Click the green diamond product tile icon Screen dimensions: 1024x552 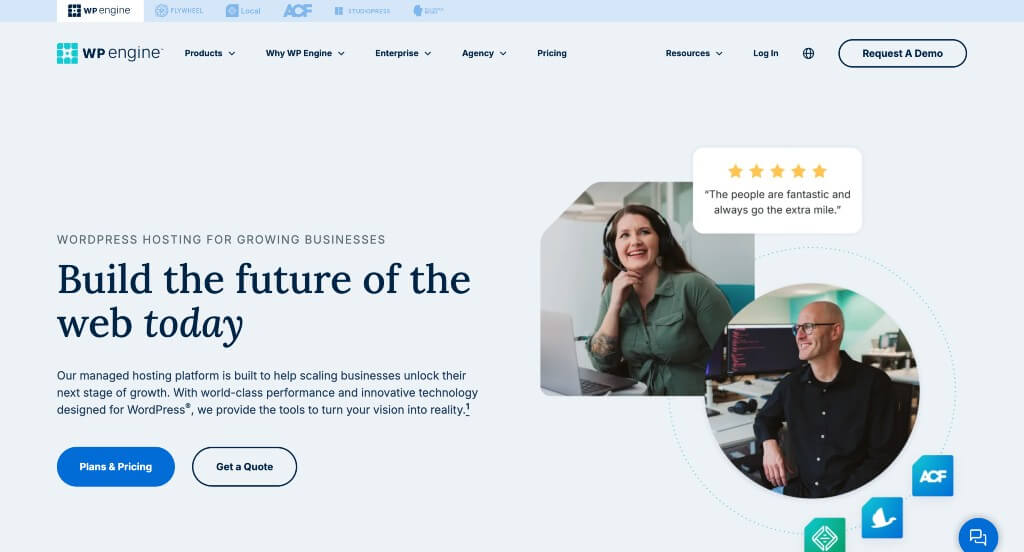point(825,535)
